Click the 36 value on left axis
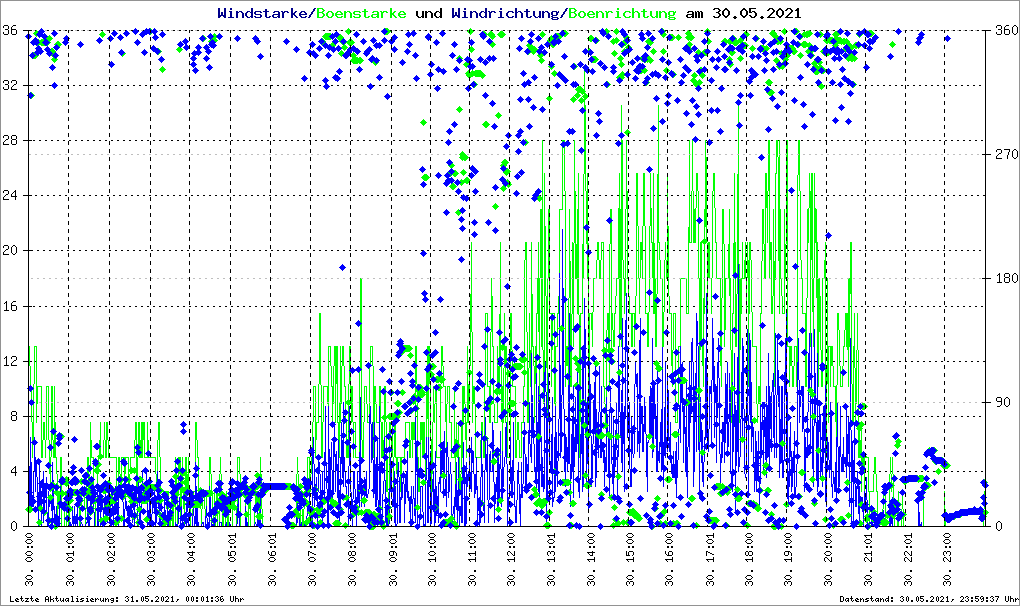This screenshot has height=606, width=1020. 12,30
